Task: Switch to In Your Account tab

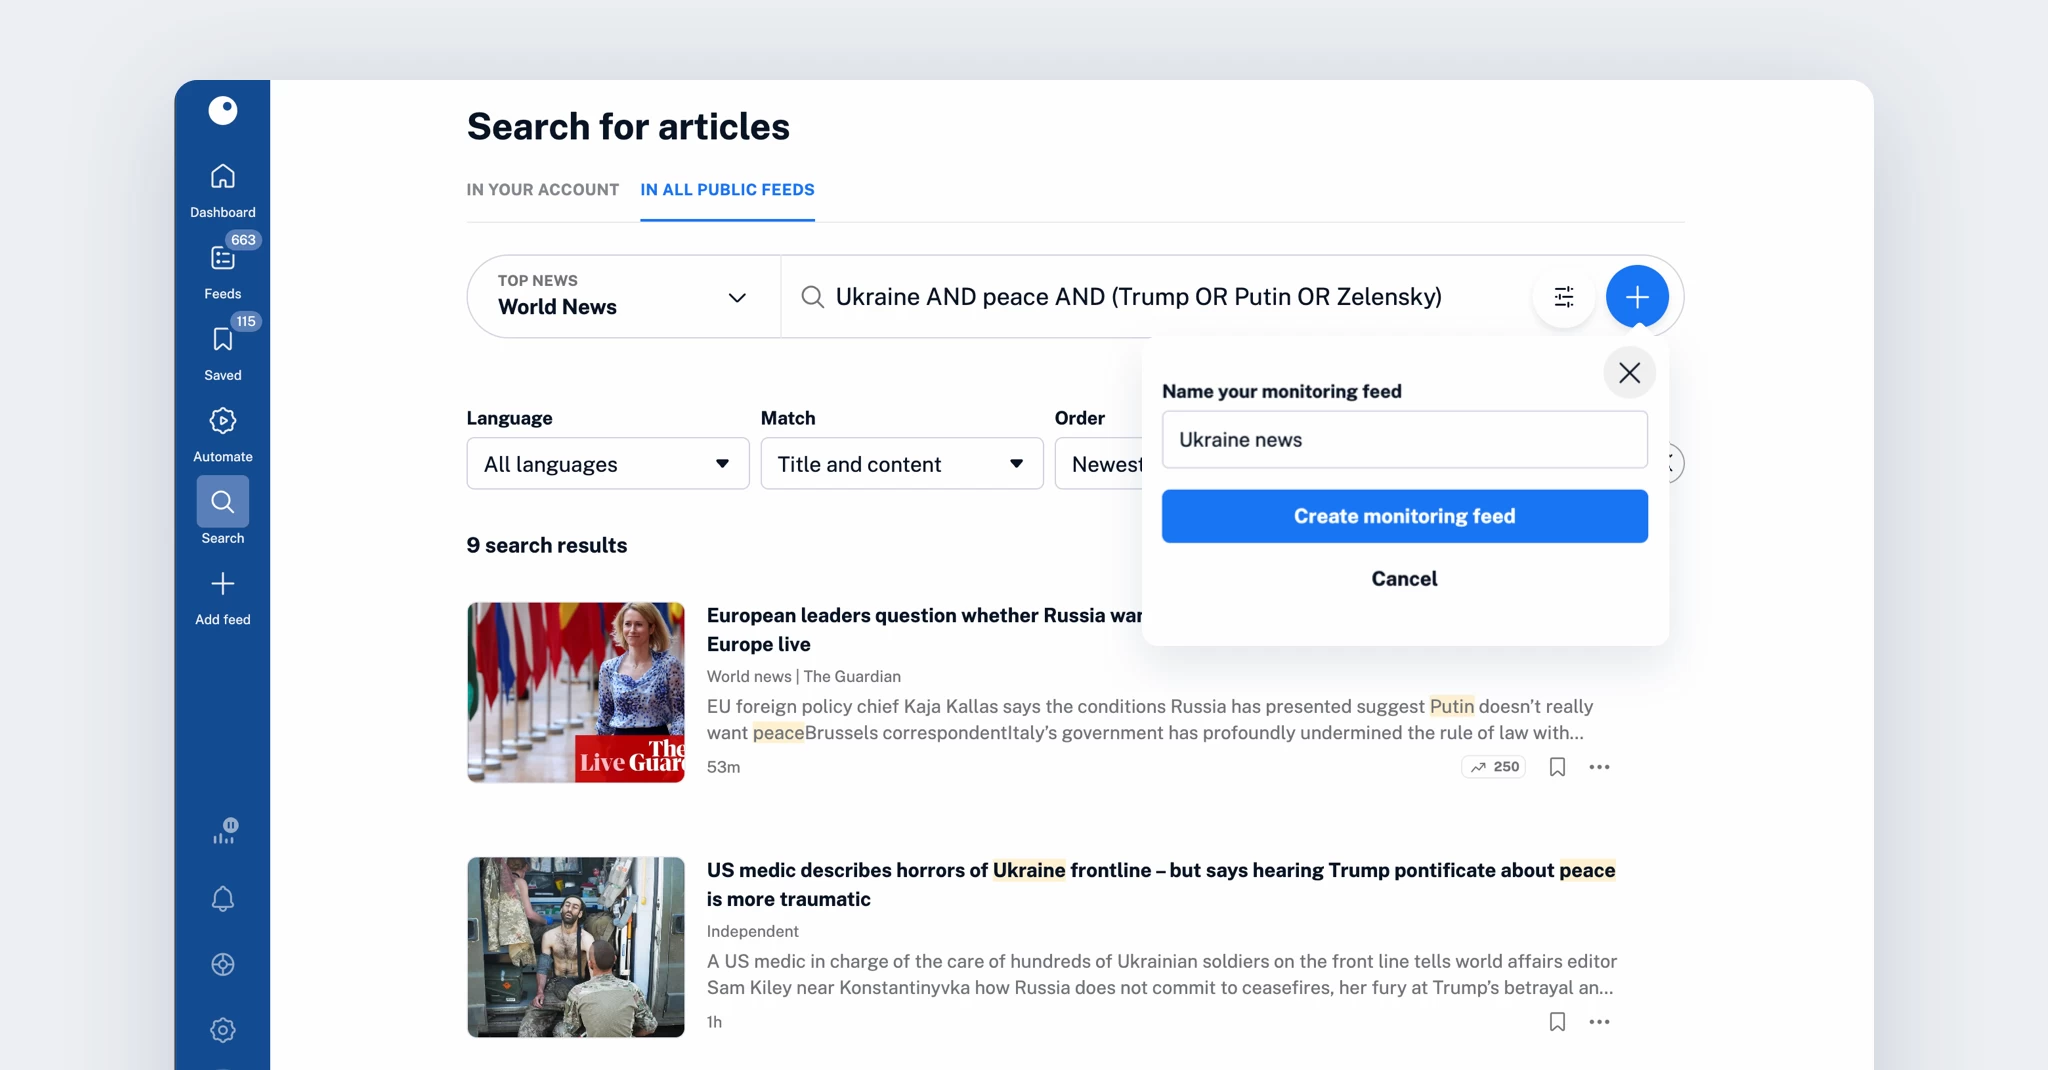Action: pos(543,190)
